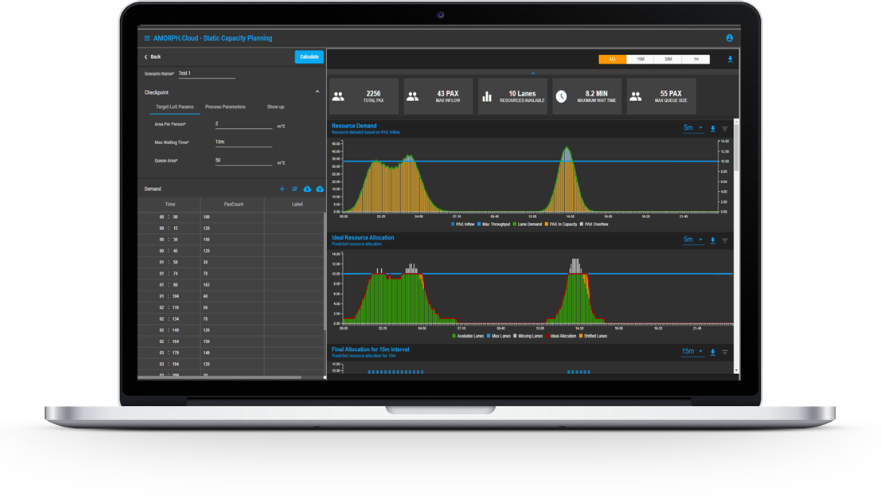Click the Resource Demand chart title

coord(354,126)
